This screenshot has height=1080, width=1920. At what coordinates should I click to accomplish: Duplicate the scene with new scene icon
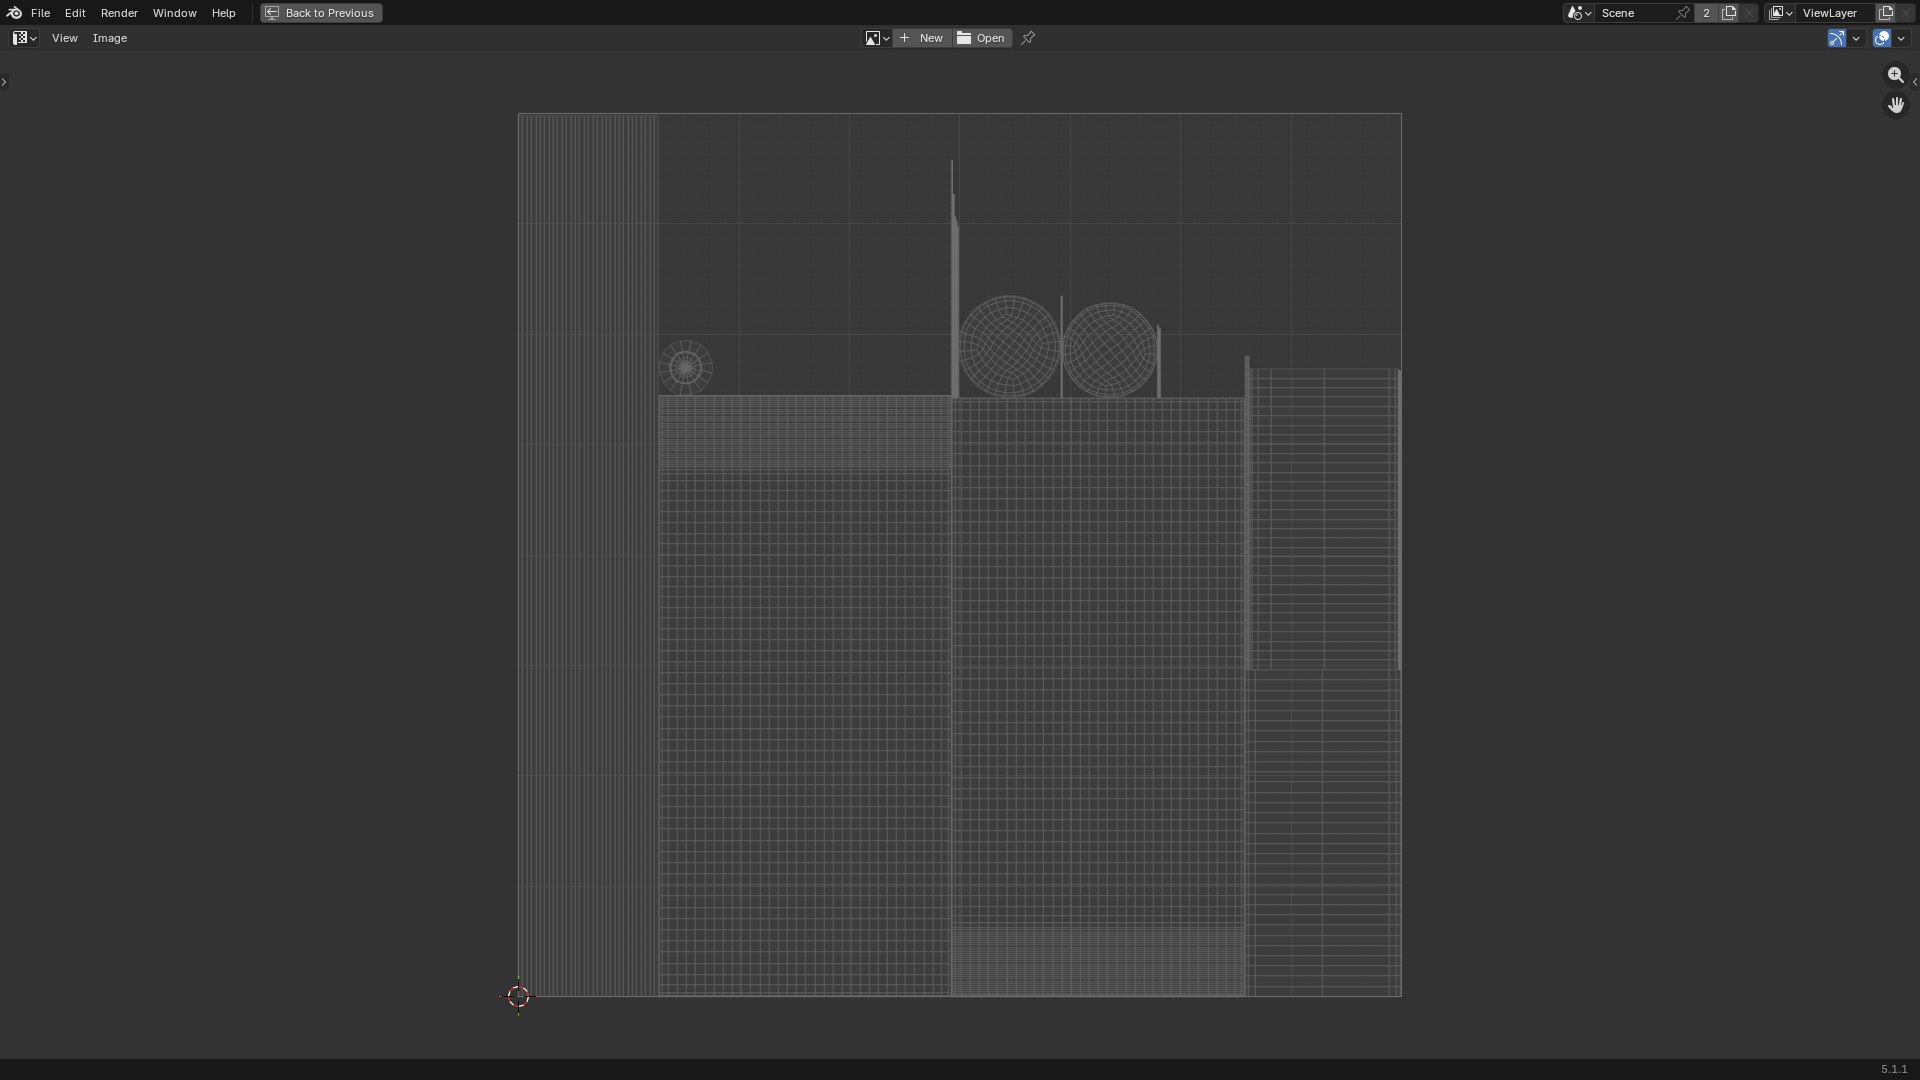point(1729,13)
